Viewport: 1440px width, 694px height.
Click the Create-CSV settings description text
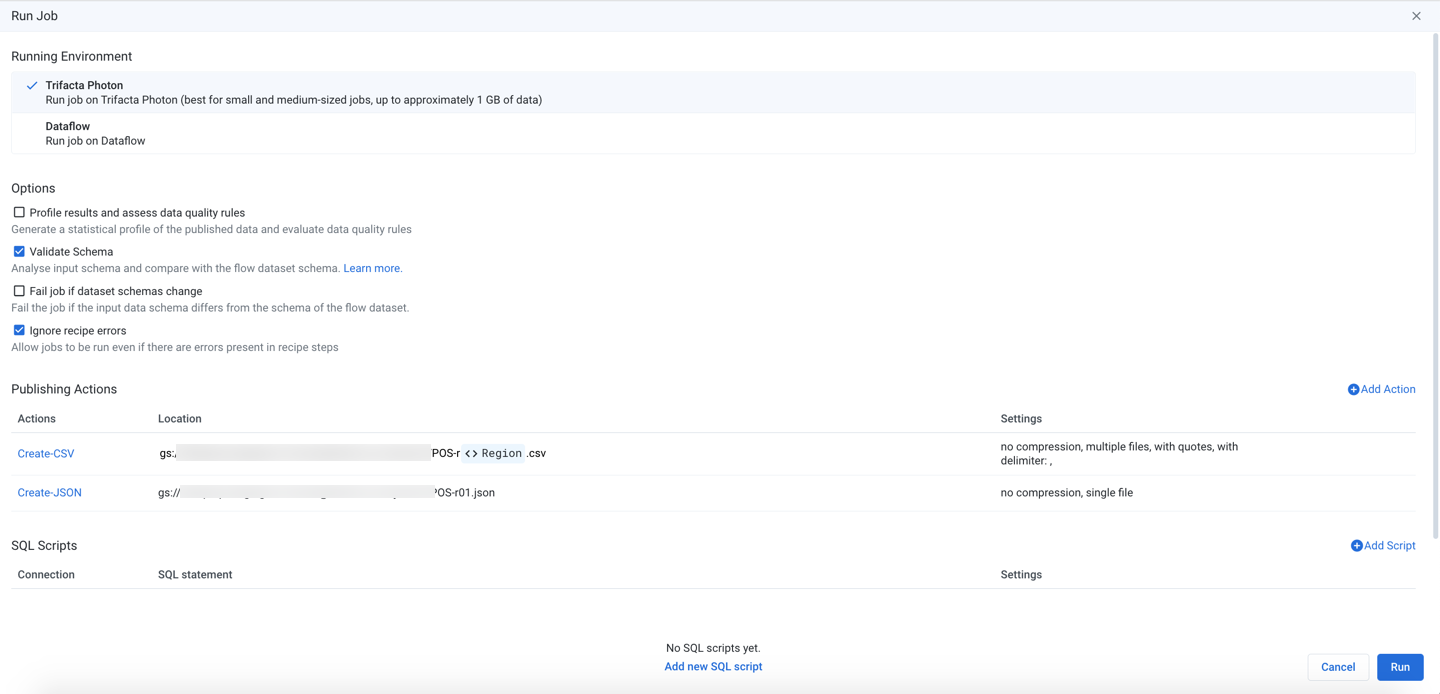1118,454
